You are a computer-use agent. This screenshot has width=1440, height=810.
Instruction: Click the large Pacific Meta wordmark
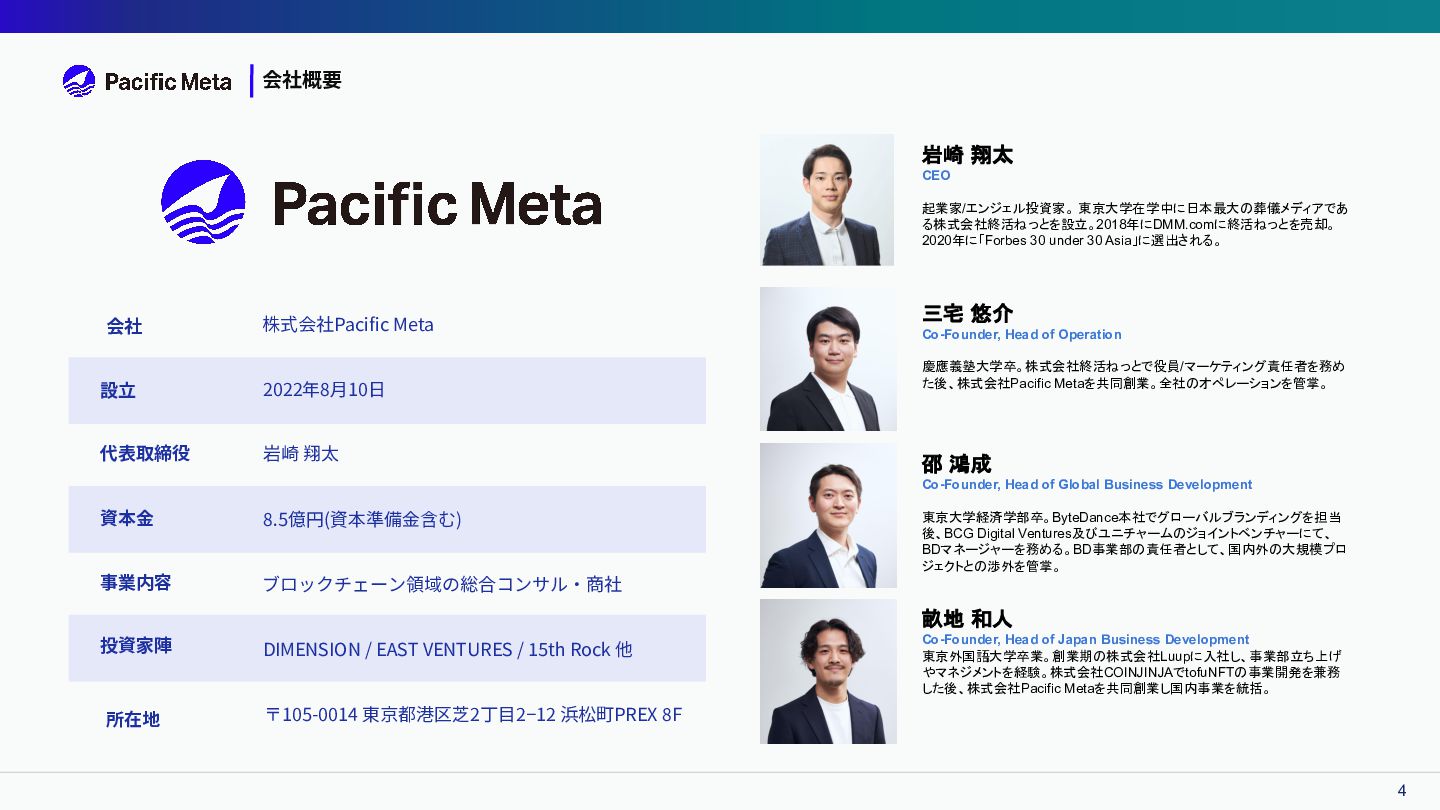[437, 203]
